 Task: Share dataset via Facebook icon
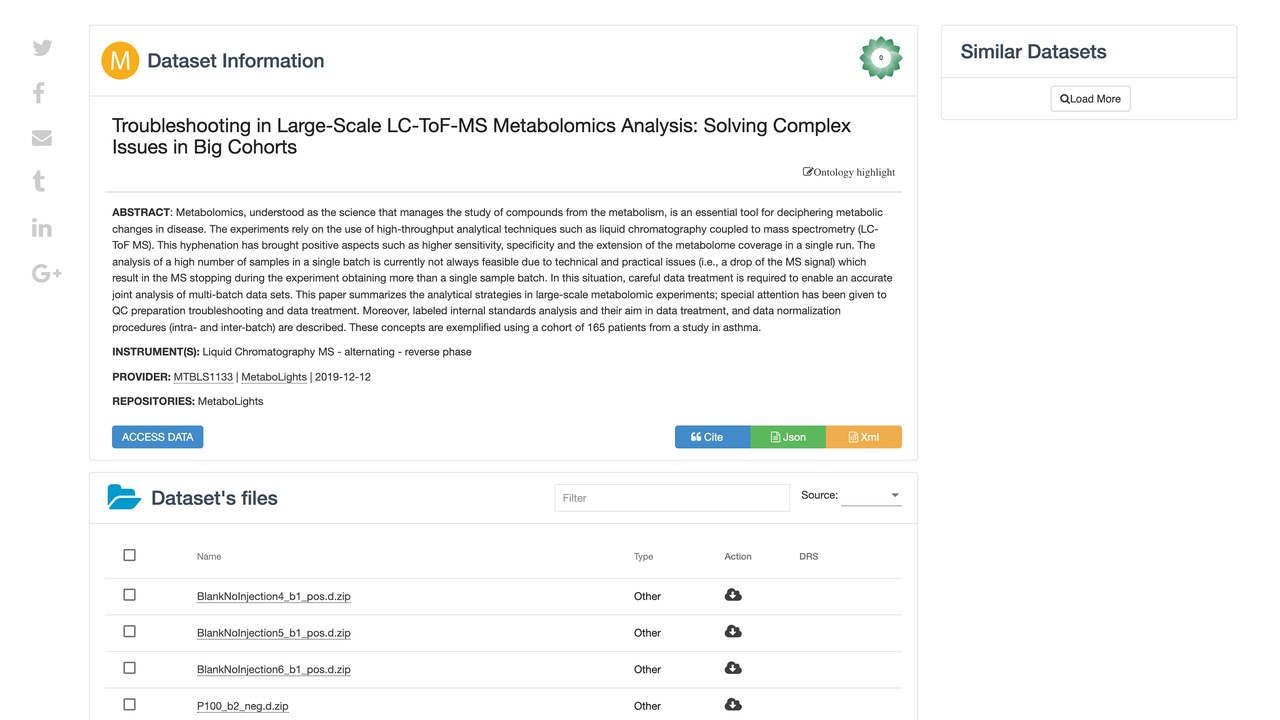[39, 93]
